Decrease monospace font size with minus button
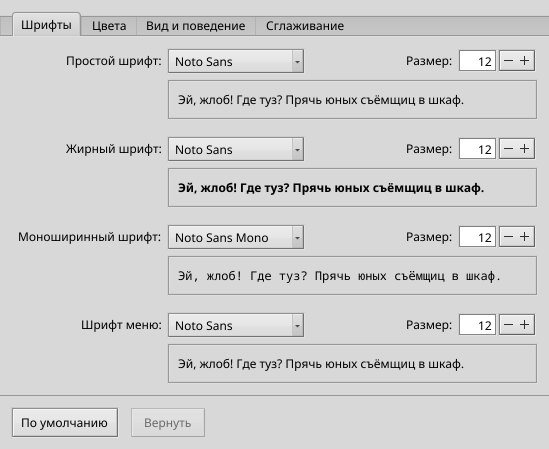Image resolution: width=549 pixels, height=449 pixels. coord(508,237)
